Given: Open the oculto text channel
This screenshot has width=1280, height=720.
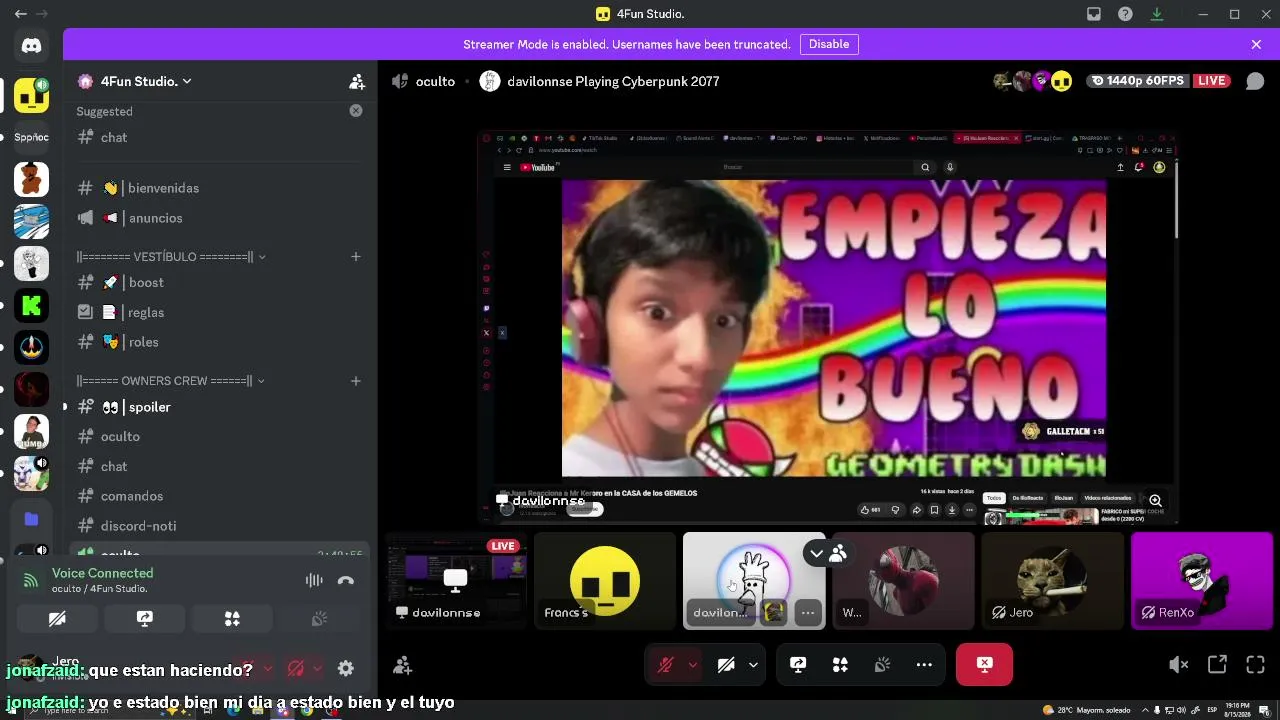Looking at the screenshot, I should [x=220, y=437].
